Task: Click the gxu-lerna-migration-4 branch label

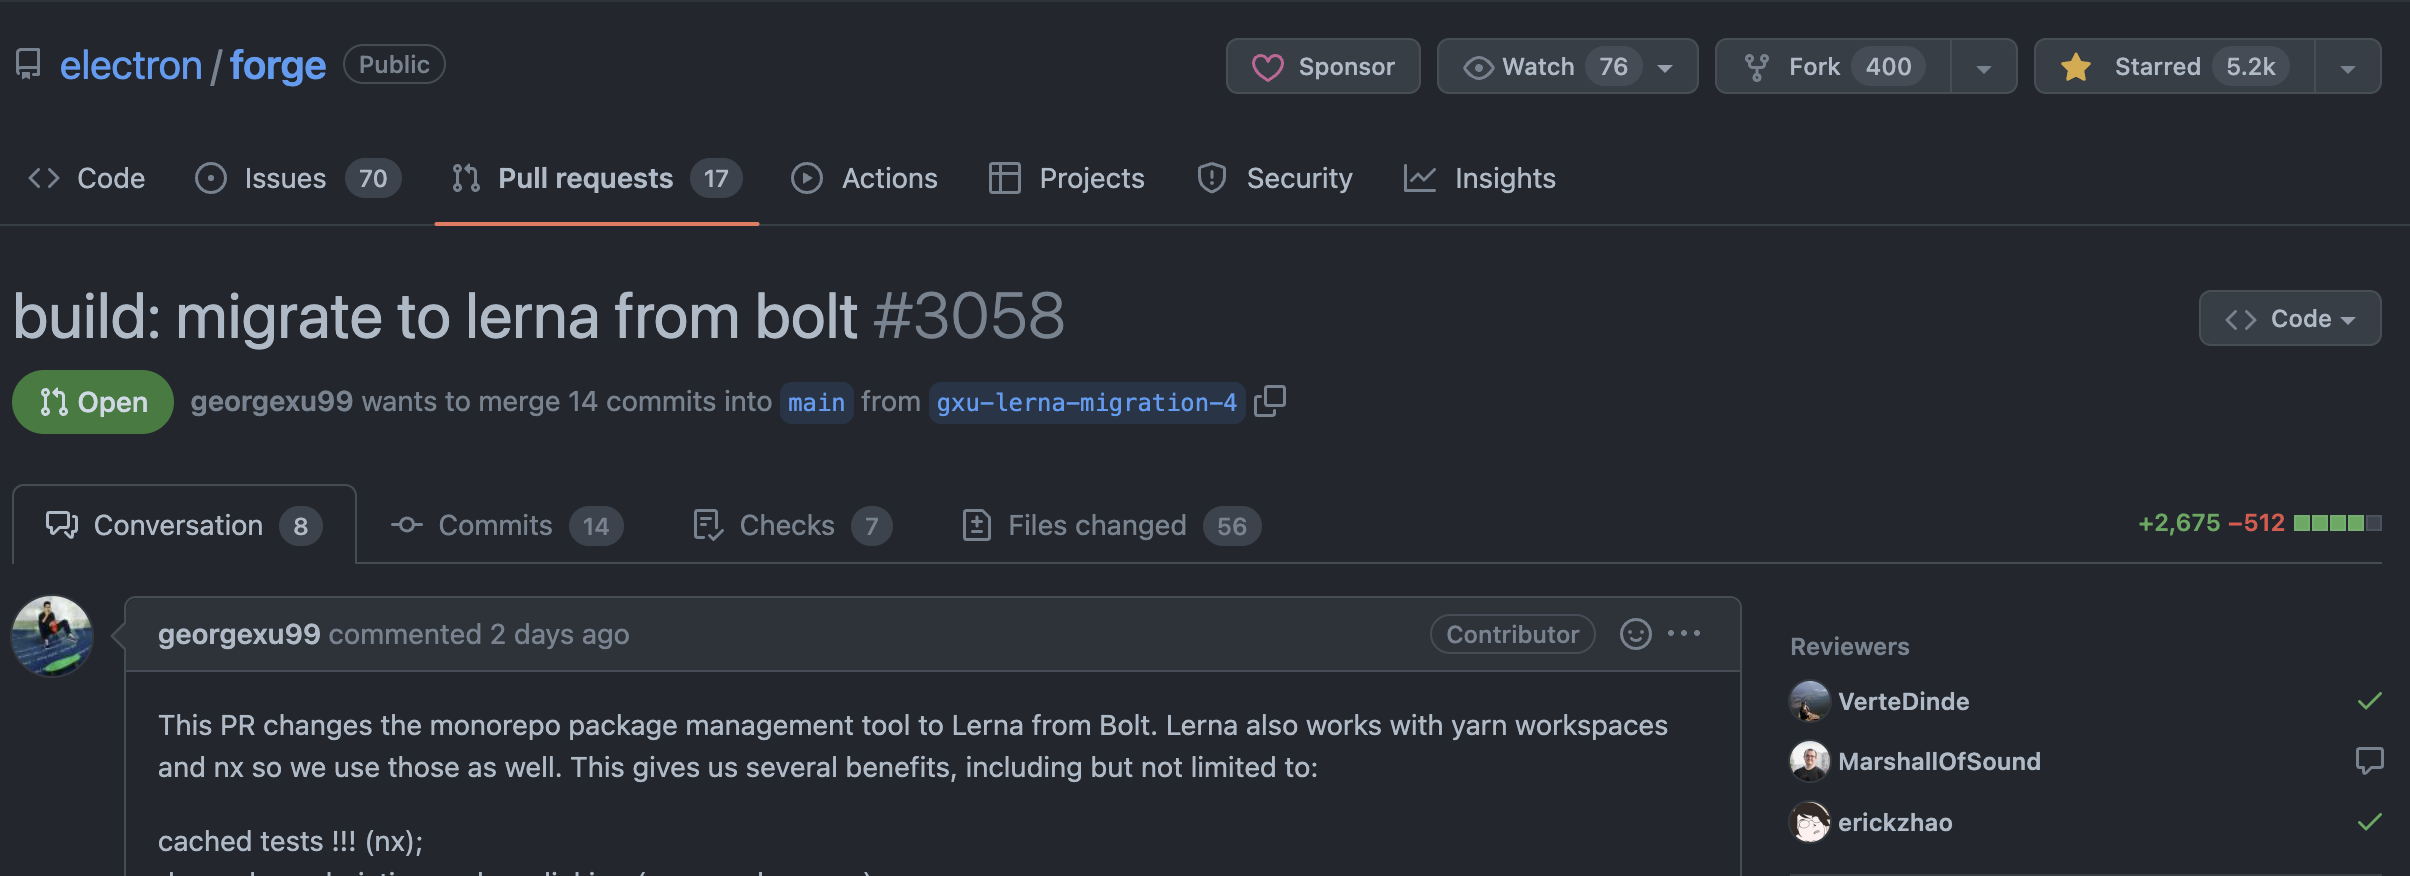Action: point(1087,402)
